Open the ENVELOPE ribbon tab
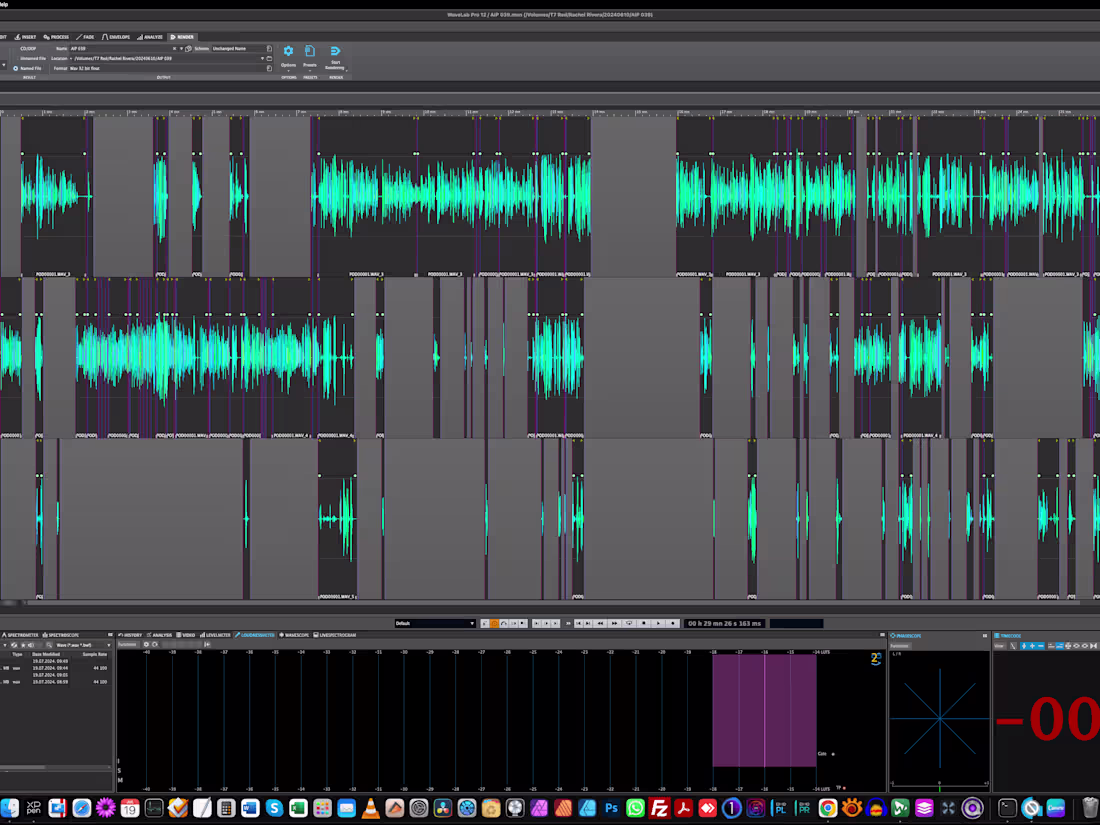Viewport: 1100px width, 825px height. (120, 37)
